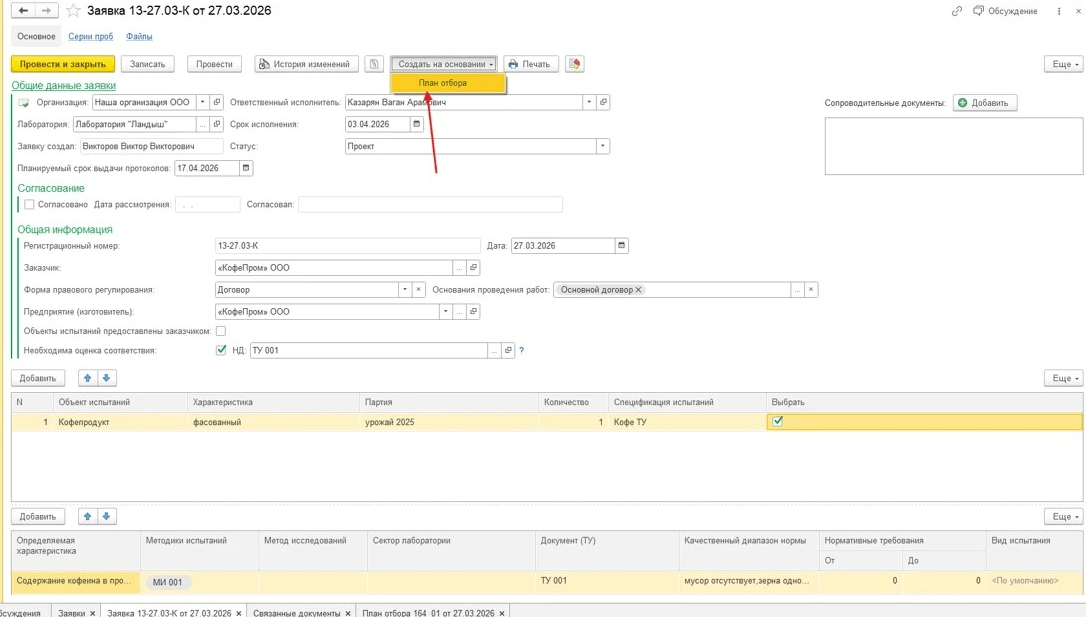1086x617 pixels.
Task: Show help via the question mark near НД
Action: click(522, 350)
